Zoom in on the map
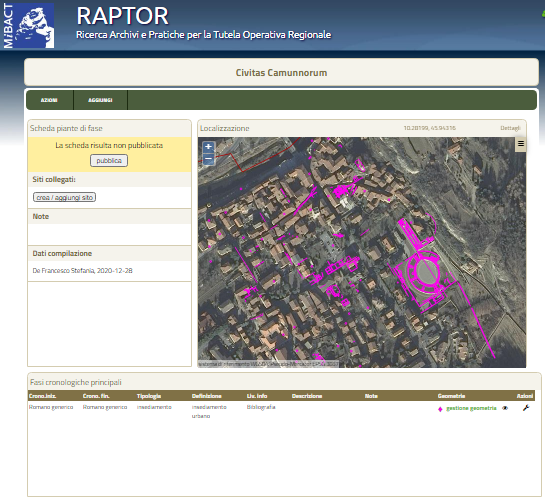 208,147
